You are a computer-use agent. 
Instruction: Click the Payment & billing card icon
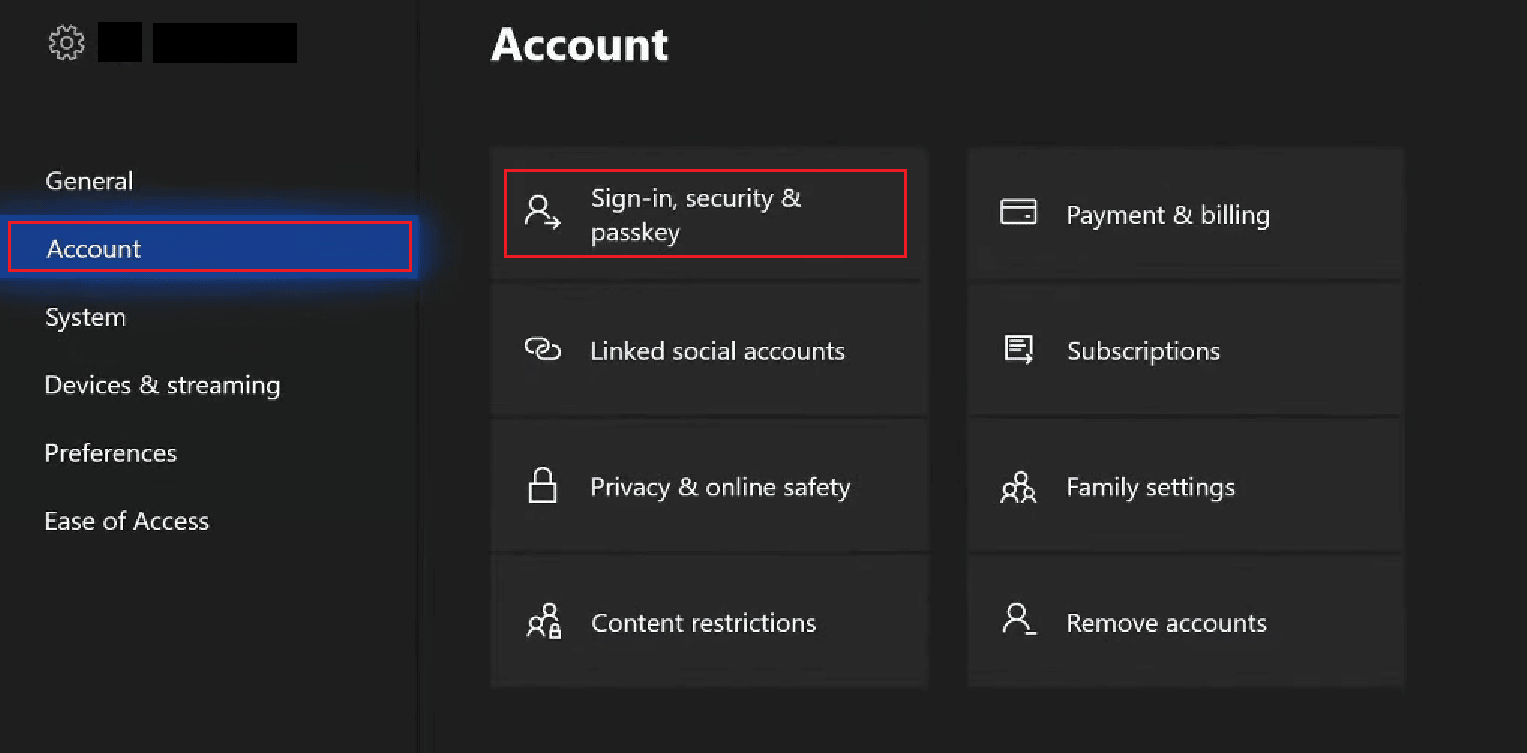(1018, 212)
